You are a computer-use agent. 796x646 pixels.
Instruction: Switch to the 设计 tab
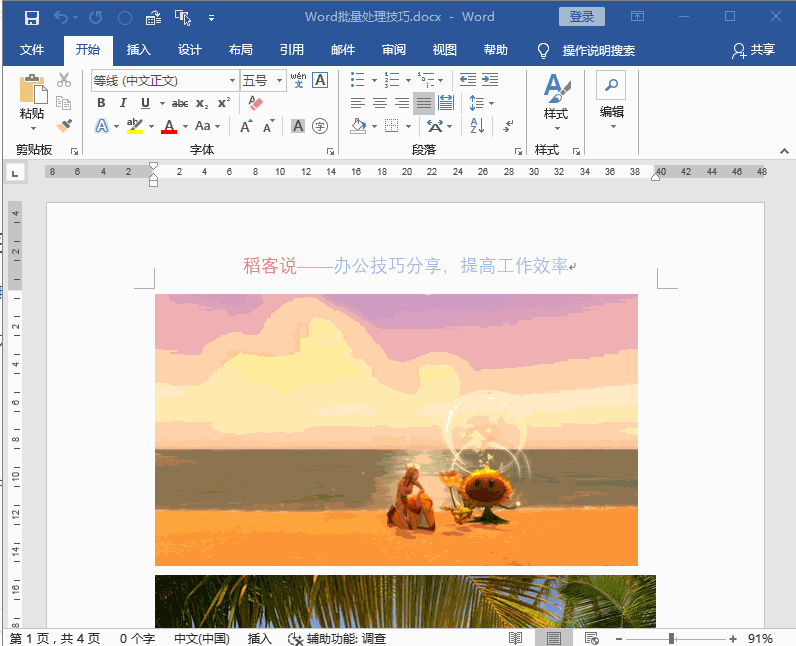click(190, 50)
